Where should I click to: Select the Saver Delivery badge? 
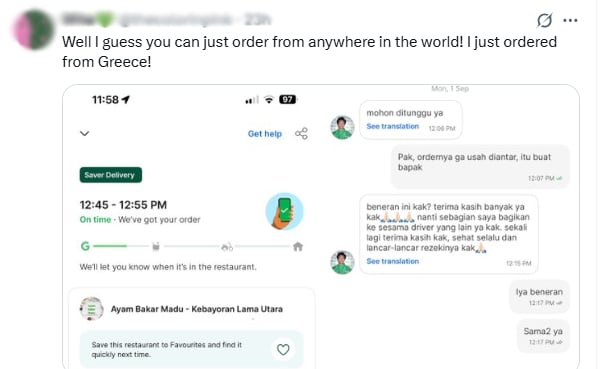[111, 175]
